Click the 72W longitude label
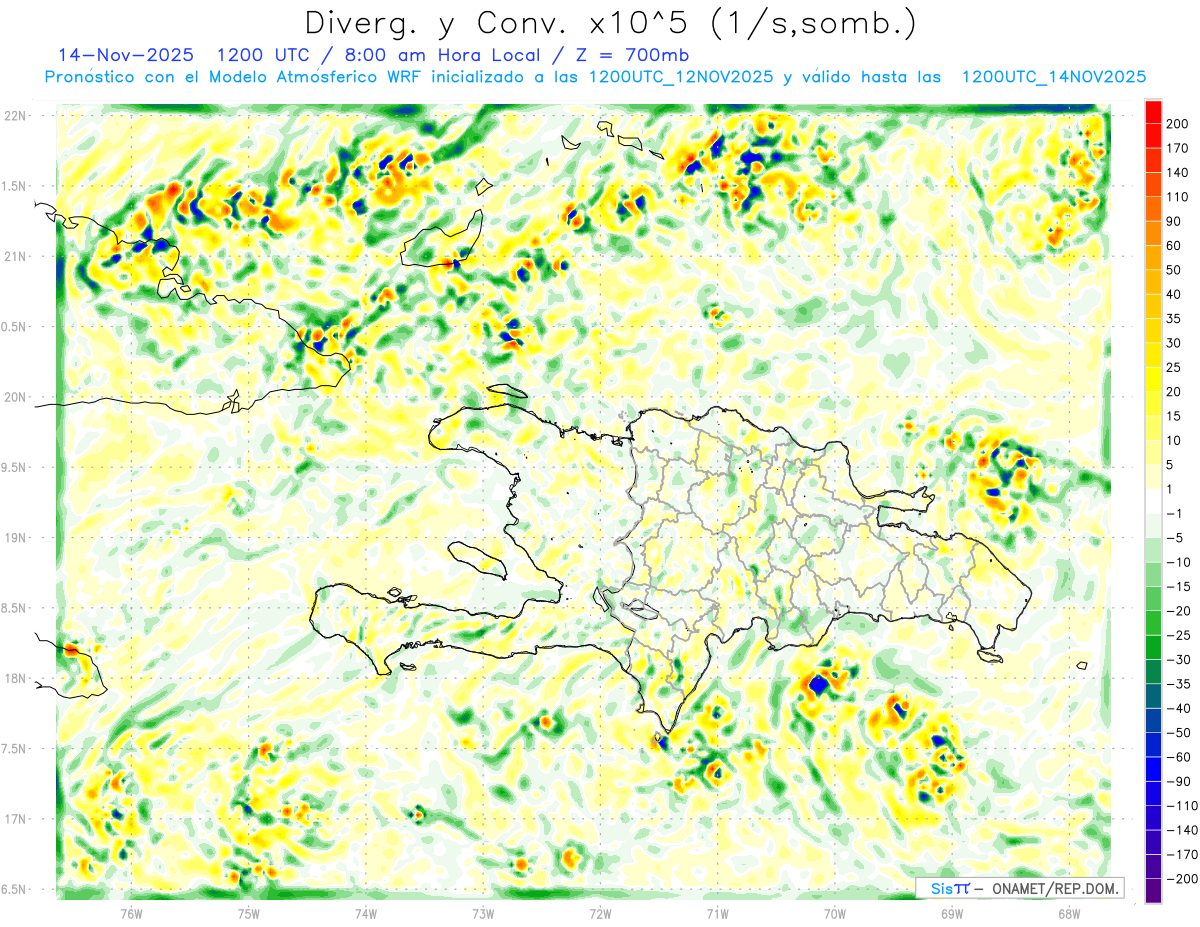The width and height of the screenshot is (1200, 927). [600, 913]
